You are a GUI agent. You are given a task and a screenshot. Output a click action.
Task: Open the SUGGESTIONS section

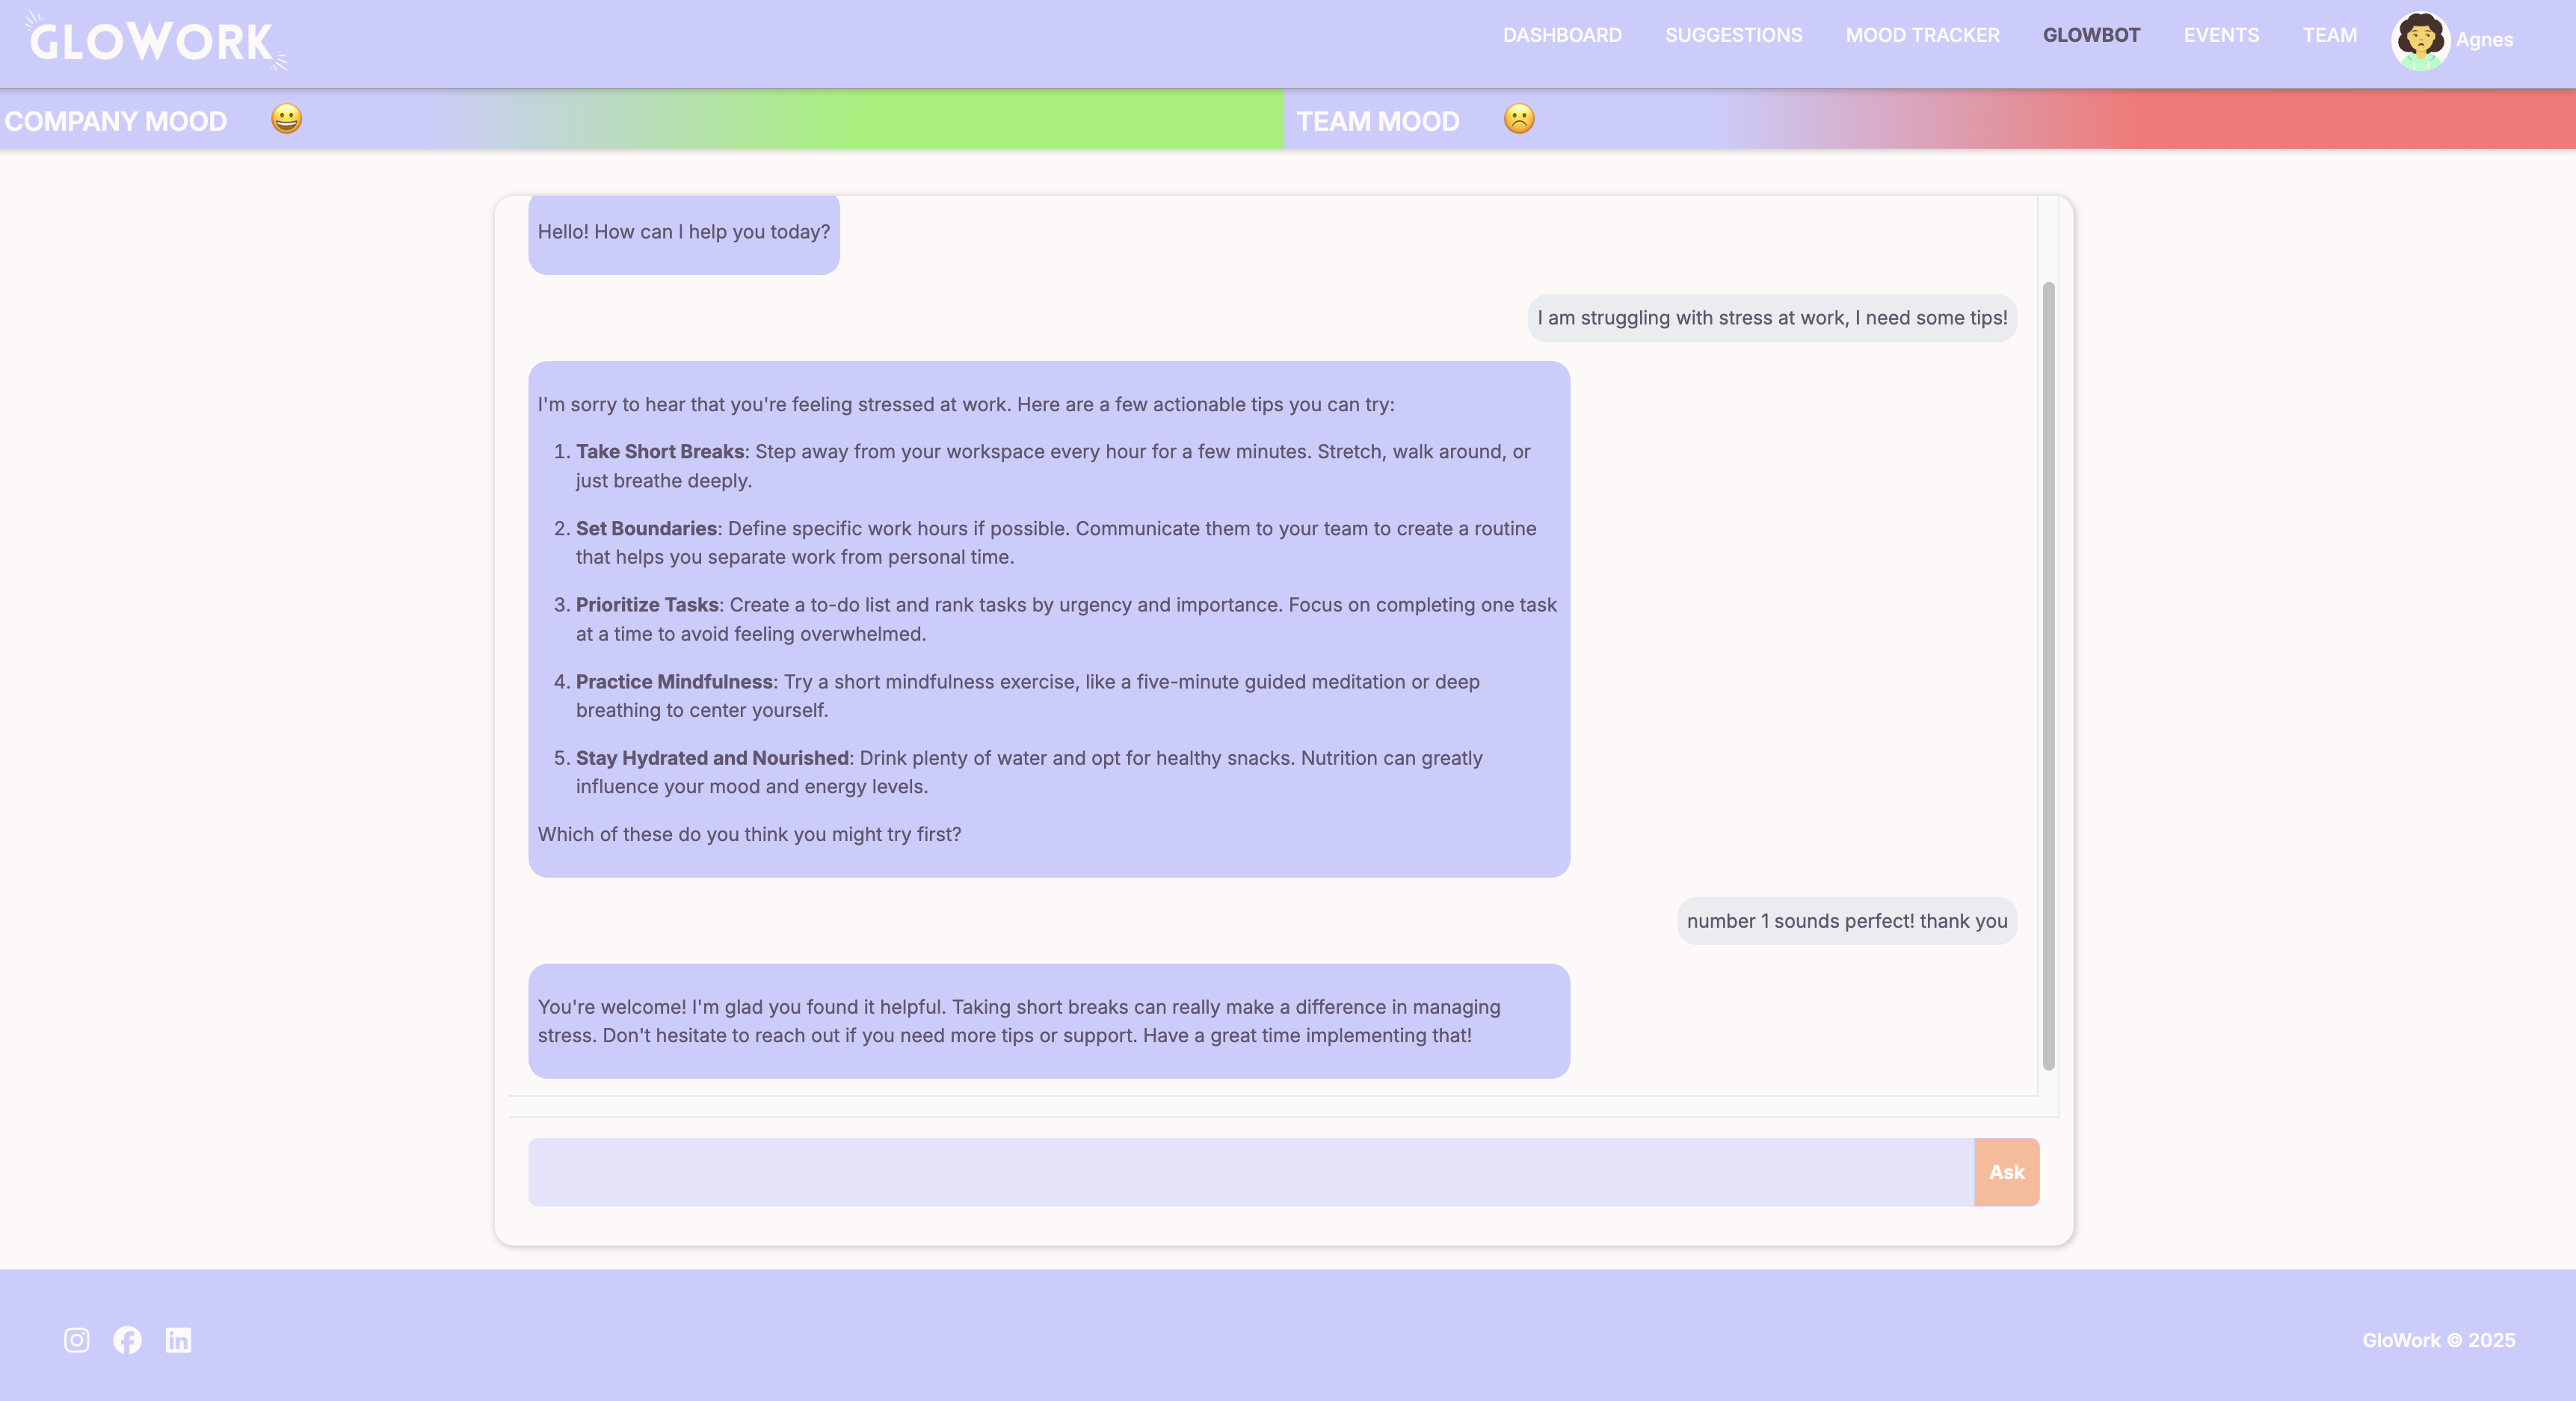[1733, 35]
